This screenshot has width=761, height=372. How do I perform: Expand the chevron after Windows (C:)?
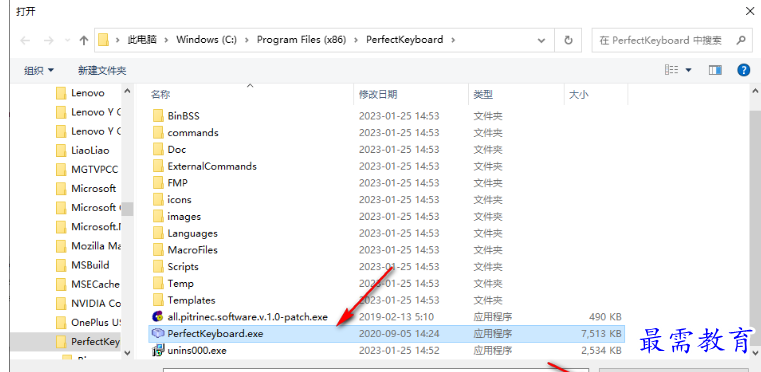(247, 40)
